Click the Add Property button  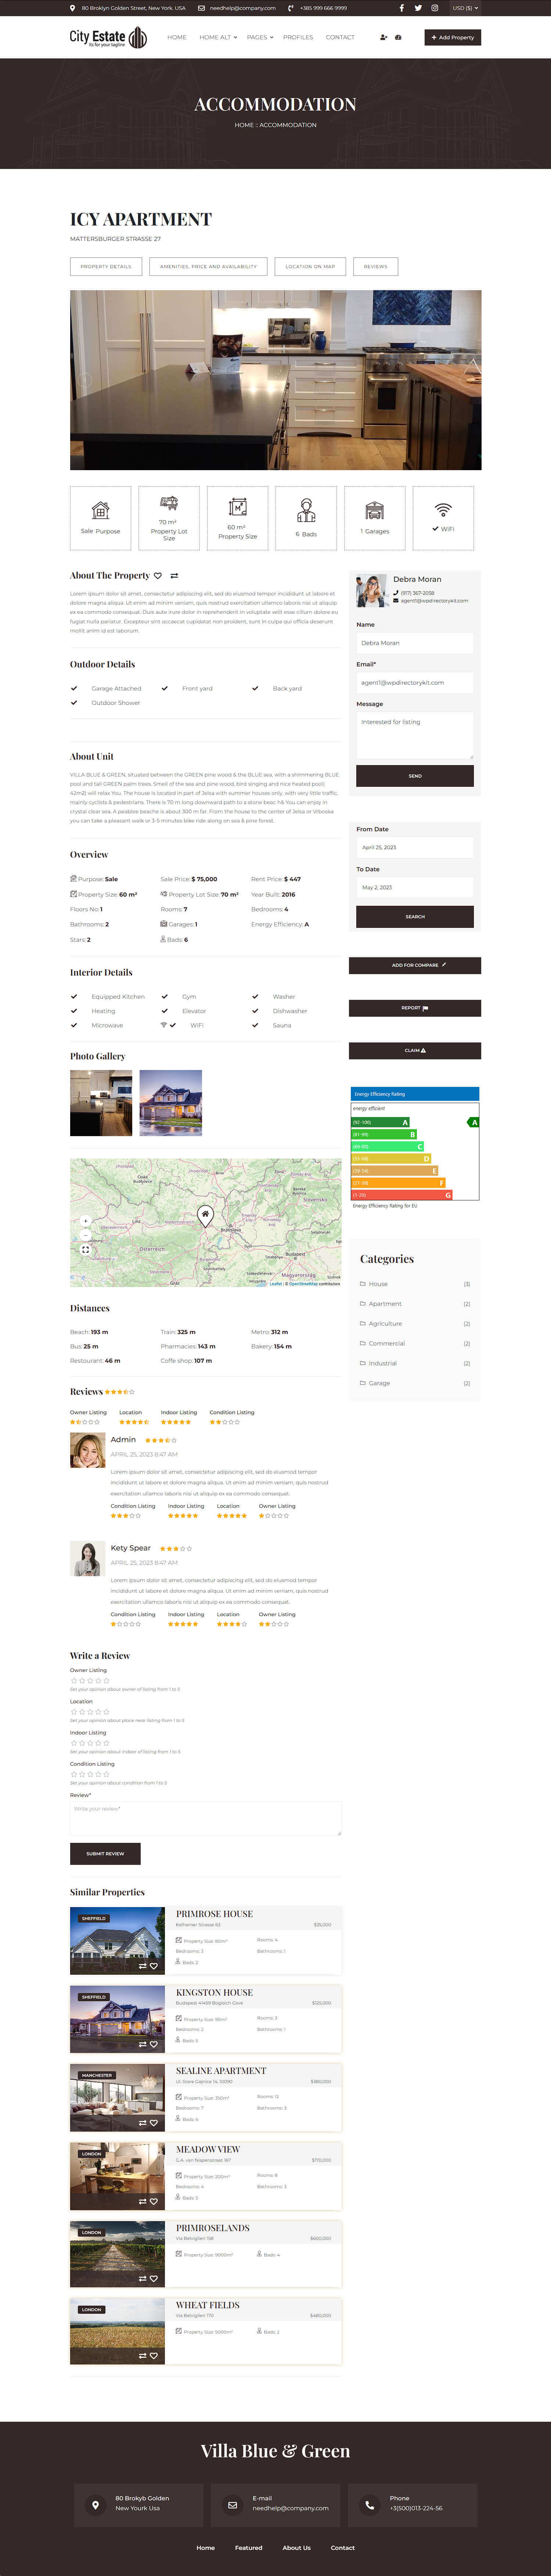[x=453, y=37]
